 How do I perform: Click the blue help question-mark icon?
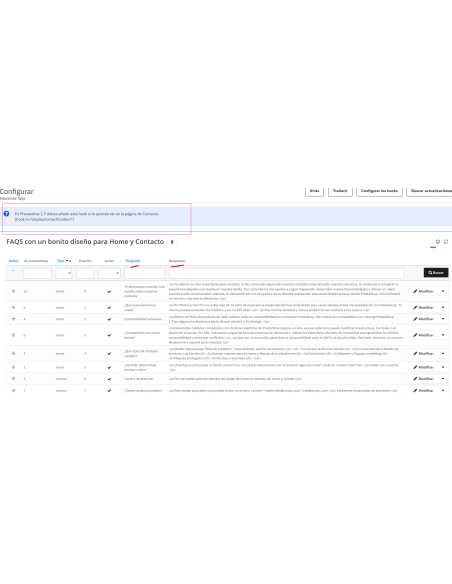pos(6,214)
